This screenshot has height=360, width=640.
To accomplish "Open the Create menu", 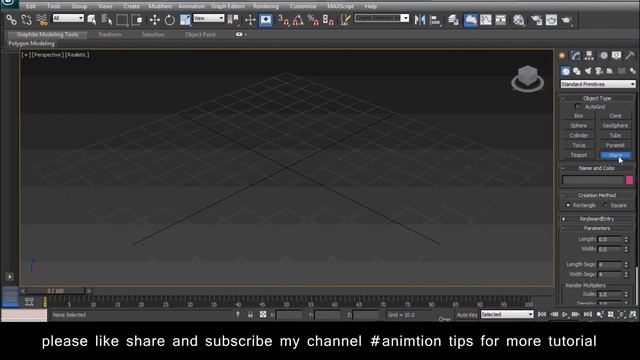I will [131, 6].
